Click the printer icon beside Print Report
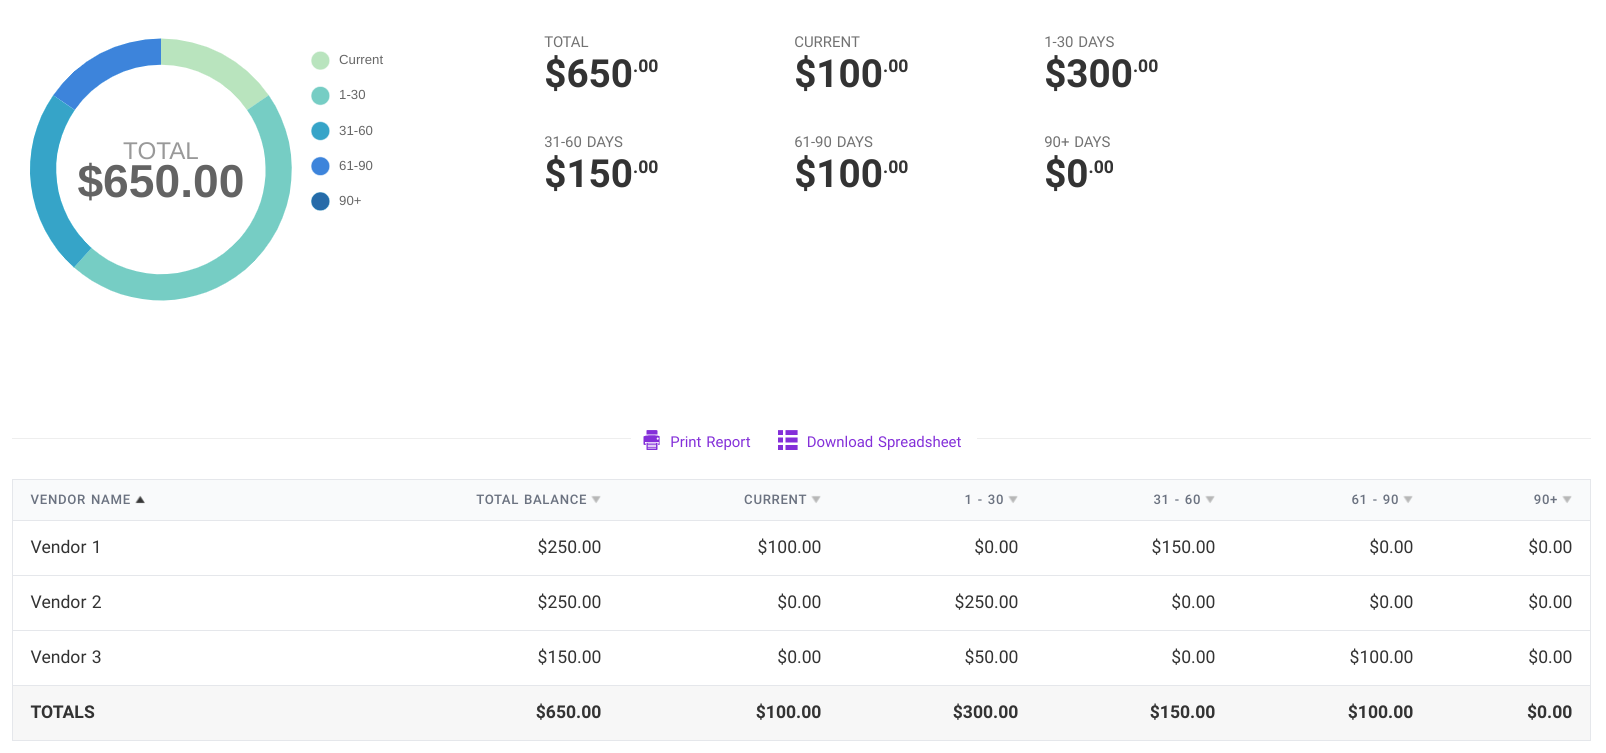This screenshot has height=753, width=1606. click(652, 441)
